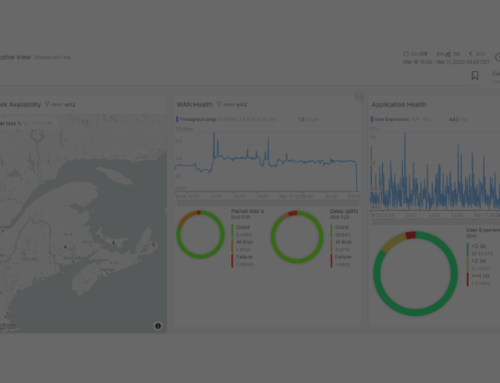Select Failure in Delay (p95) legend
The height and width of the screenshot is (383, 500).
(x=343, y=257)
